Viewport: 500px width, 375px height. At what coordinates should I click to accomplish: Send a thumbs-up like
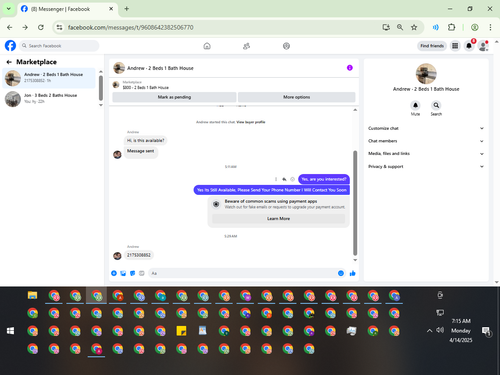pos(353,273)
